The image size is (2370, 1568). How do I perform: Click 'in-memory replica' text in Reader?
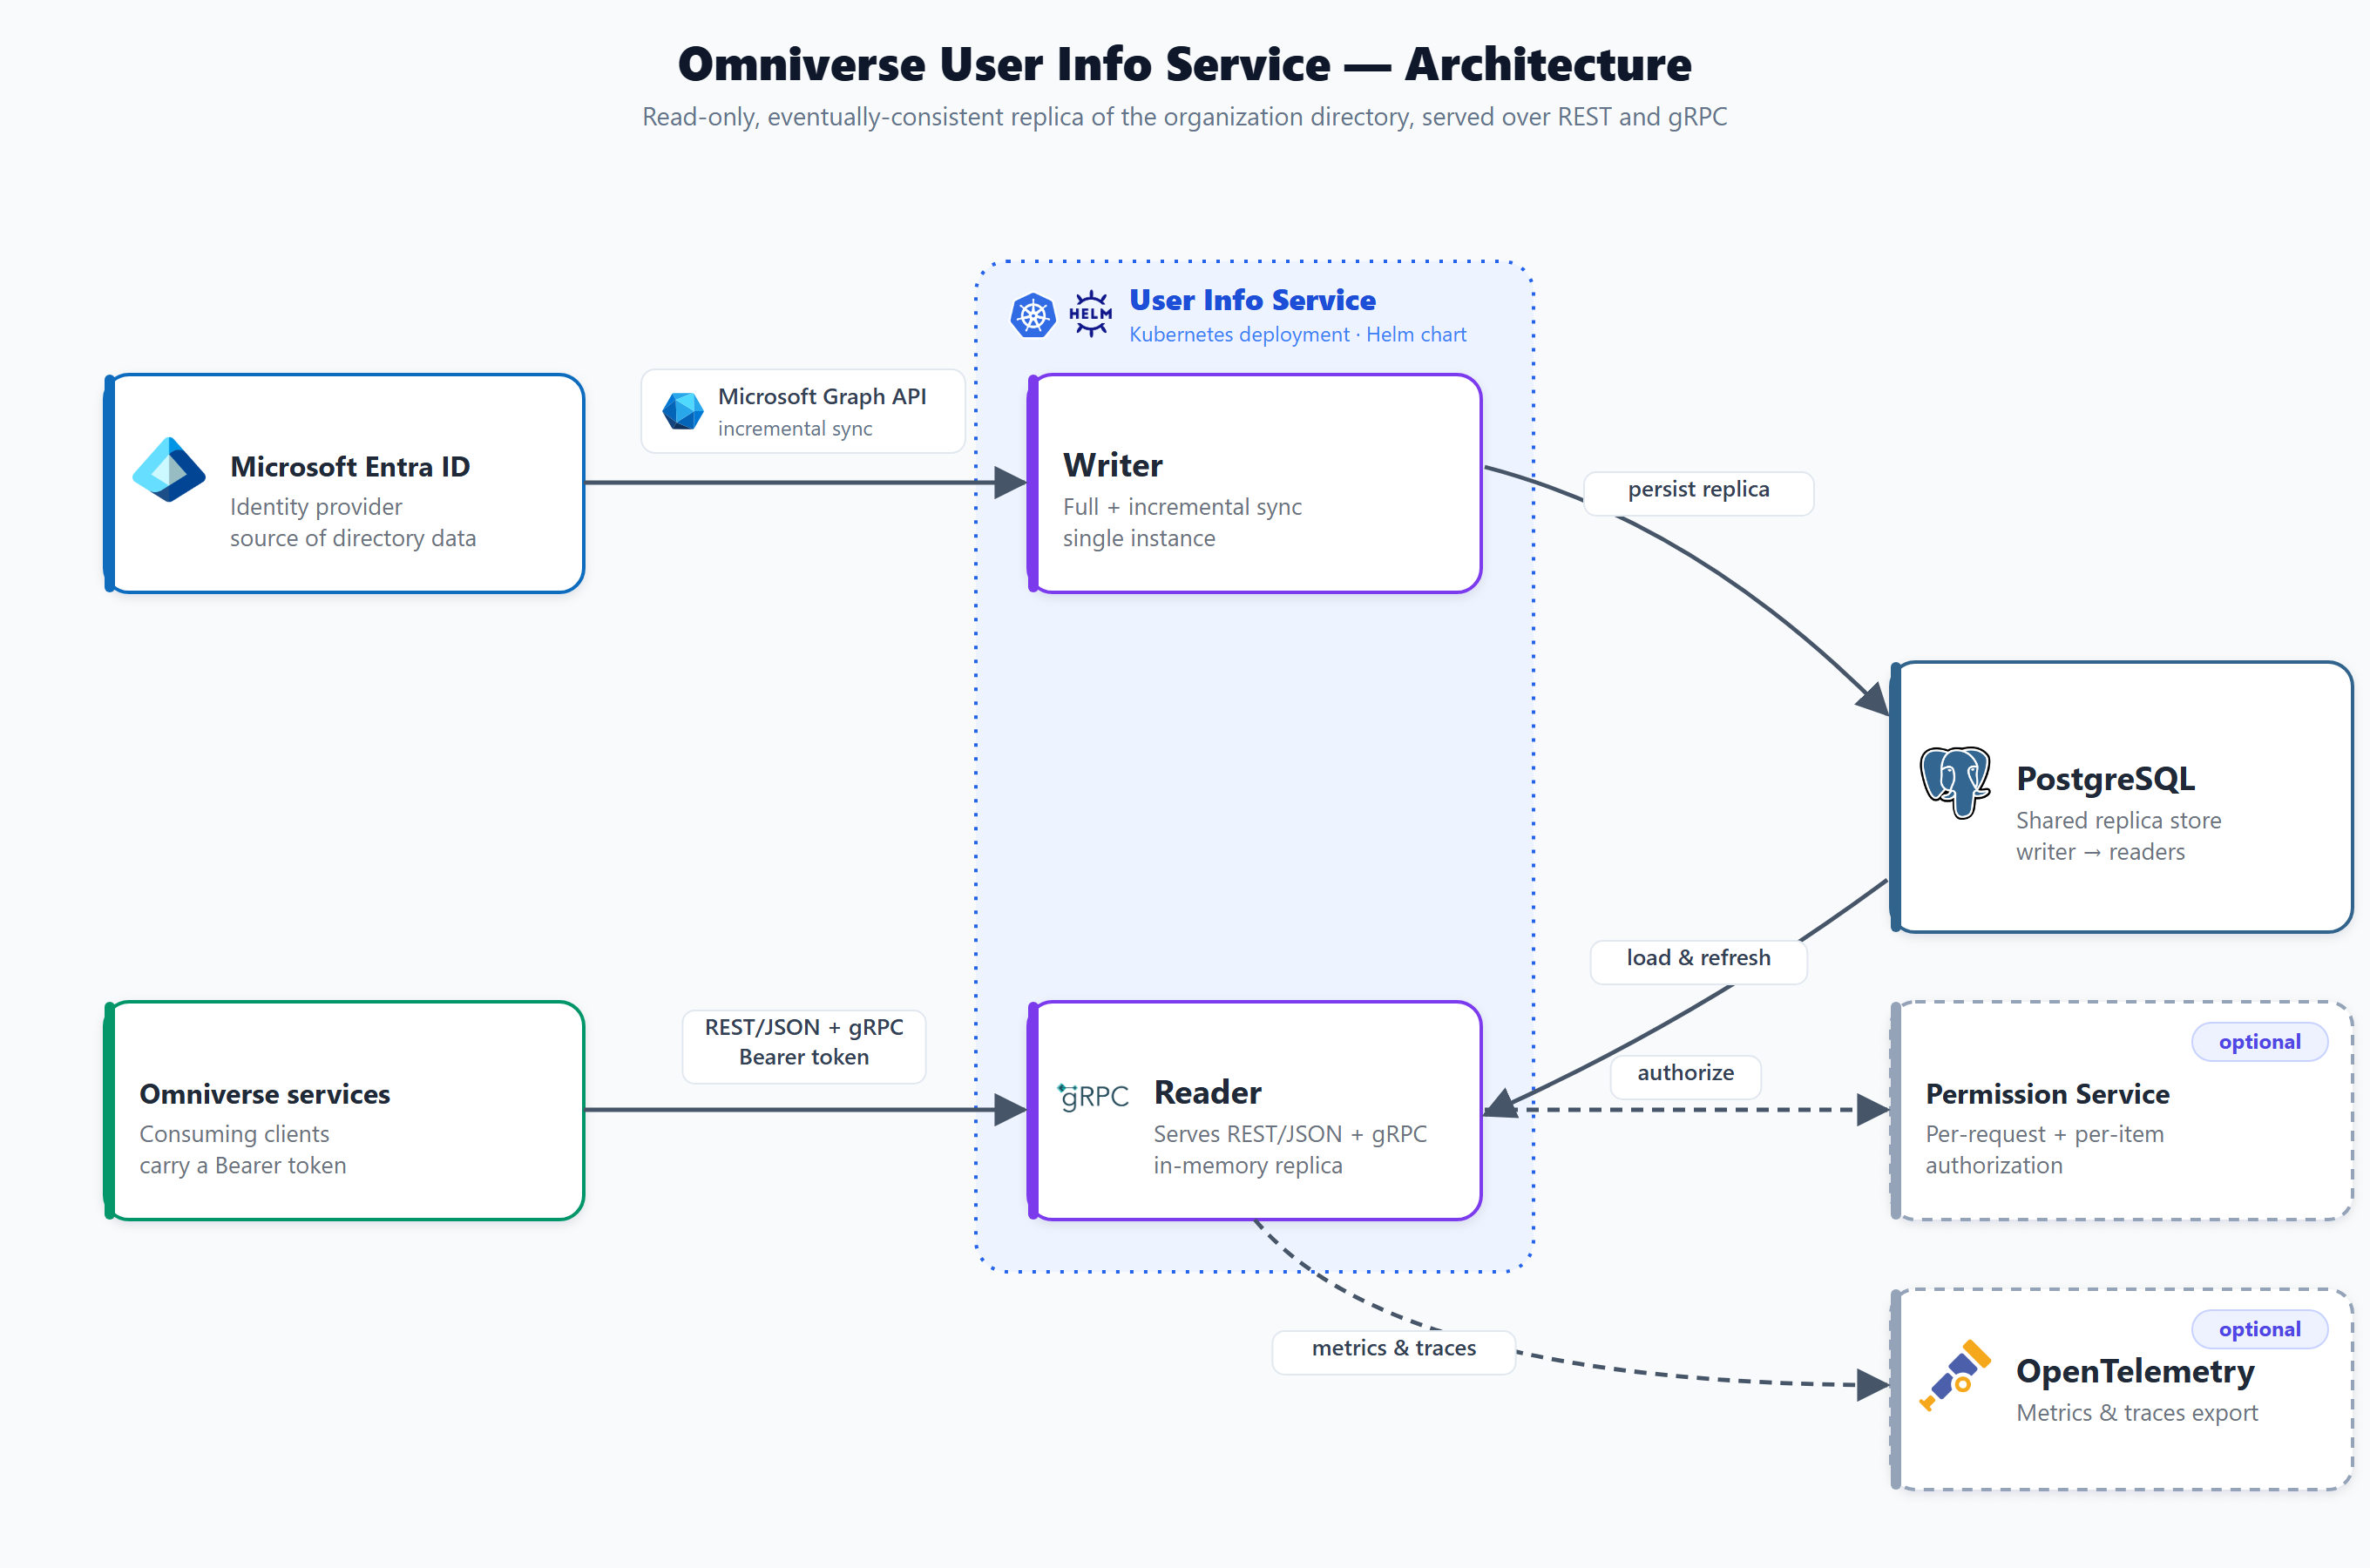(x=1248, y=1166)
